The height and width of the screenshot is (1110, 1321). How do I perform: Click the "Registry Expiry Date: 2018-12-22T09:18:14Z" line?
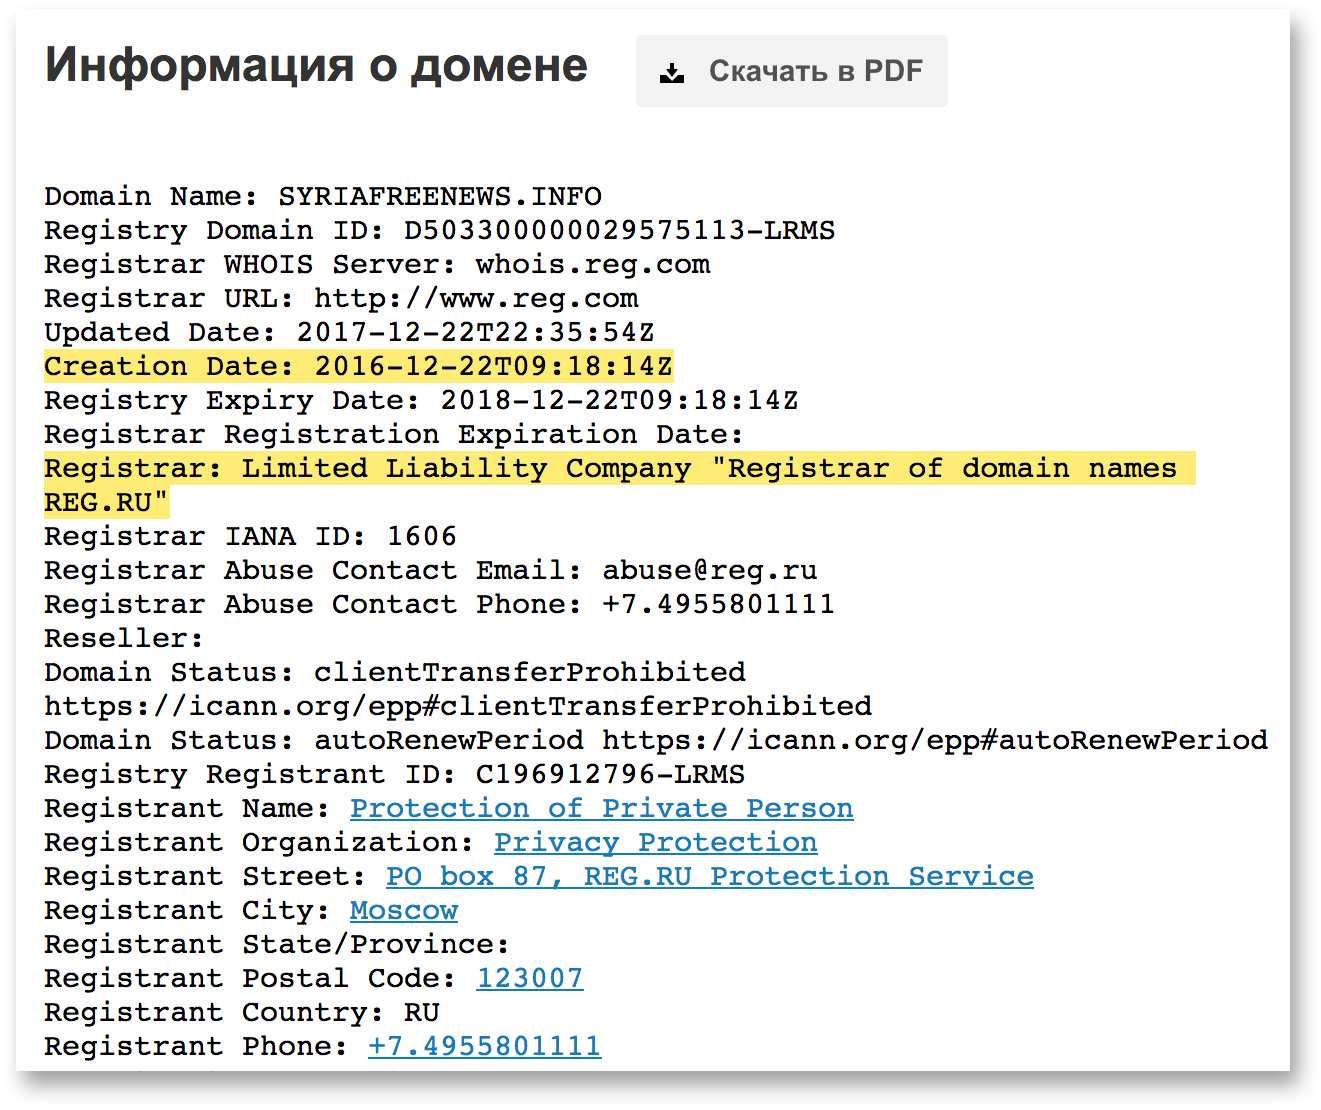tap(421, 400)
